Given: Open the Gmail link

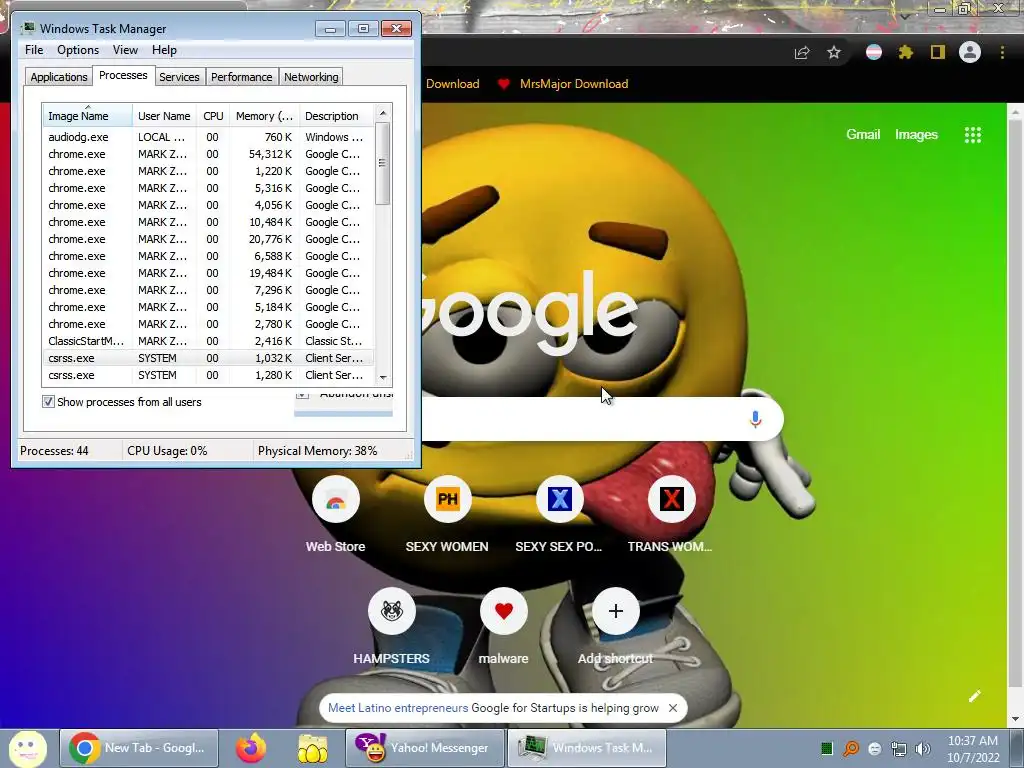Looking at the screenshot, I should click(863, 135).
